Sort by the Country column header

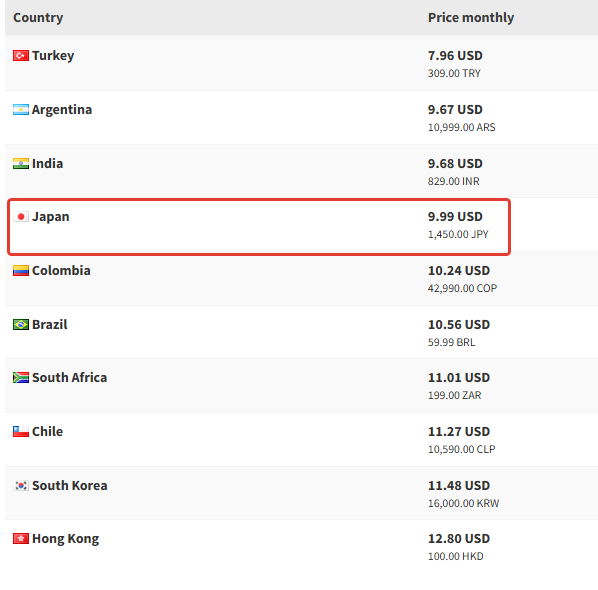[38, 18]
